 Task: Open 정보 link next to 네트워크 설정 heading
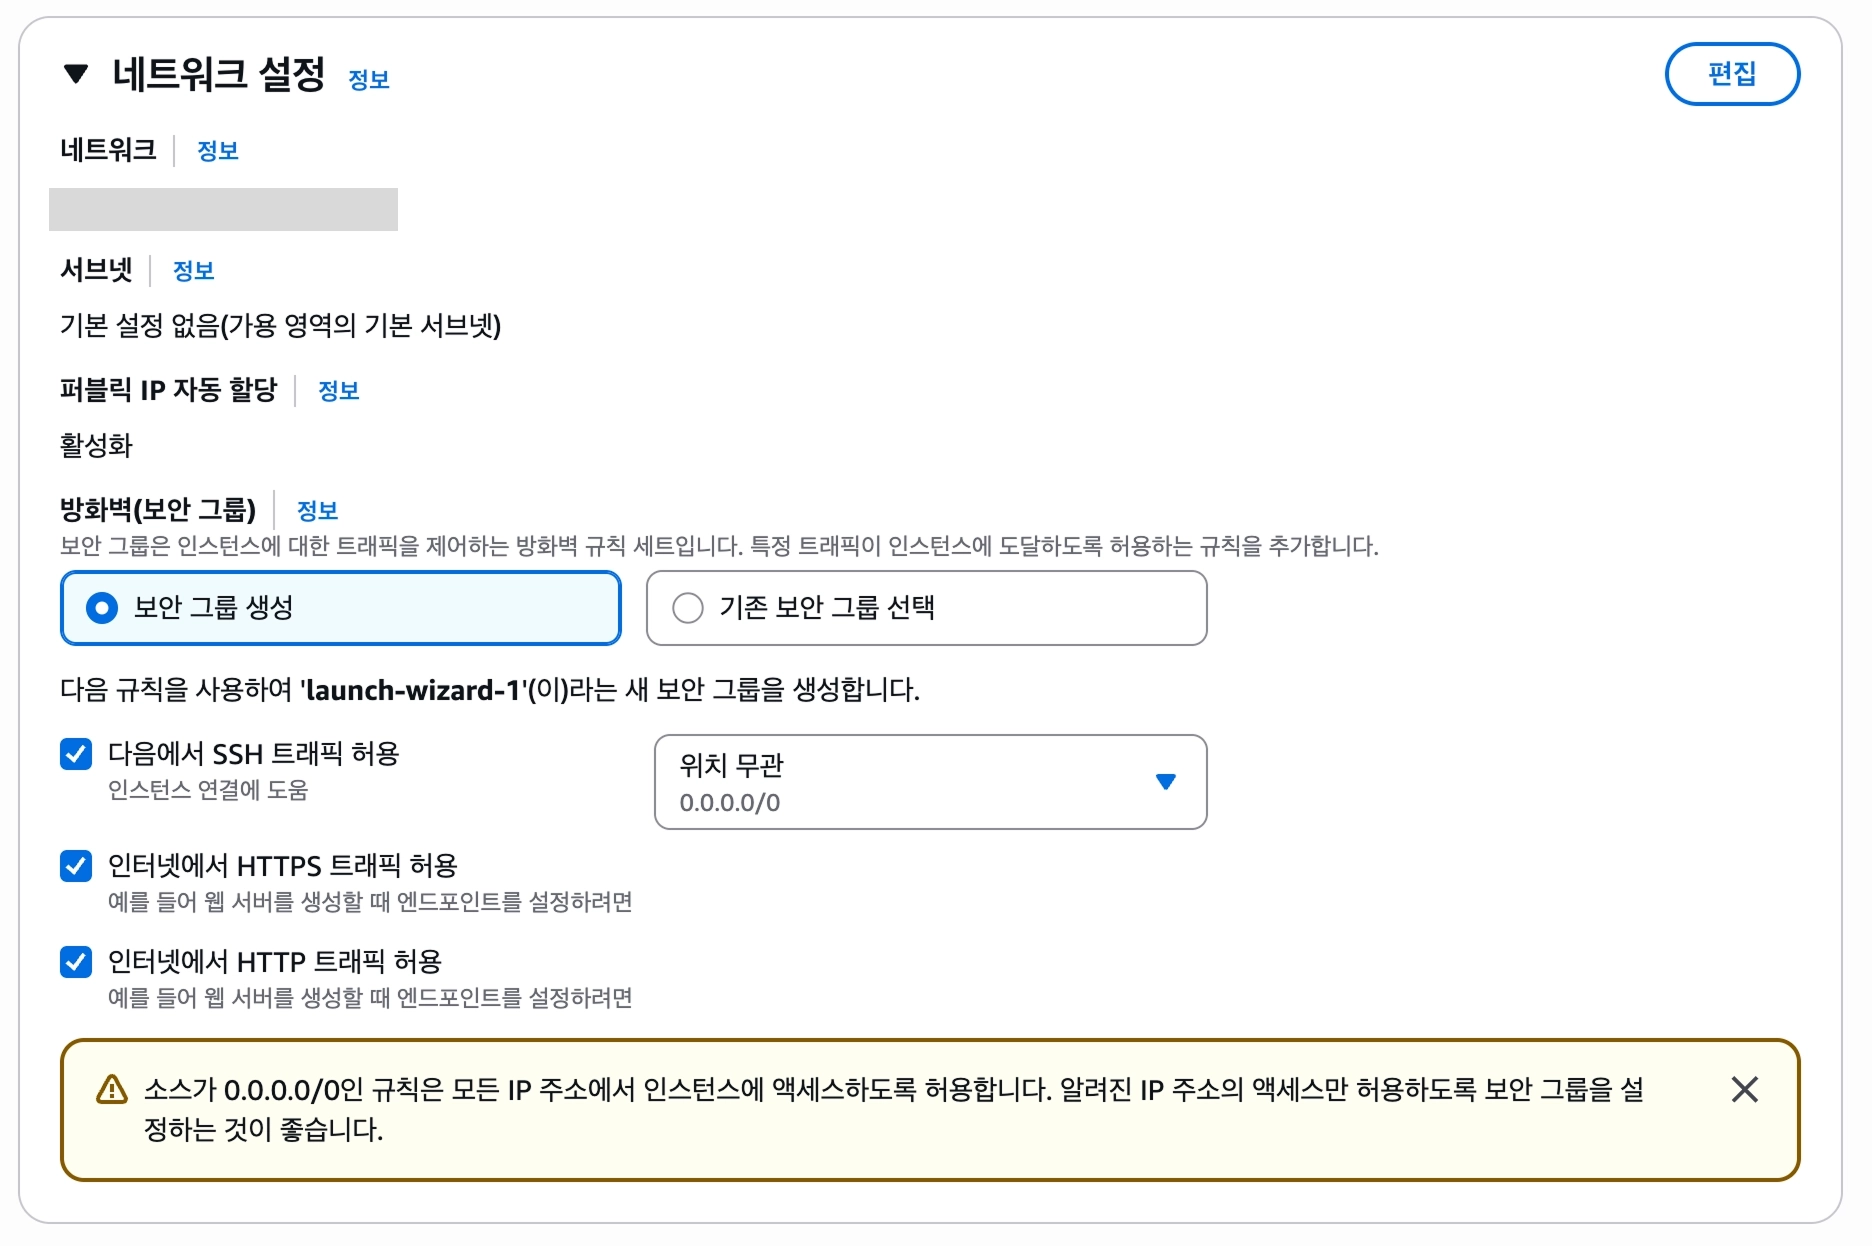click(x=369, y=80)
